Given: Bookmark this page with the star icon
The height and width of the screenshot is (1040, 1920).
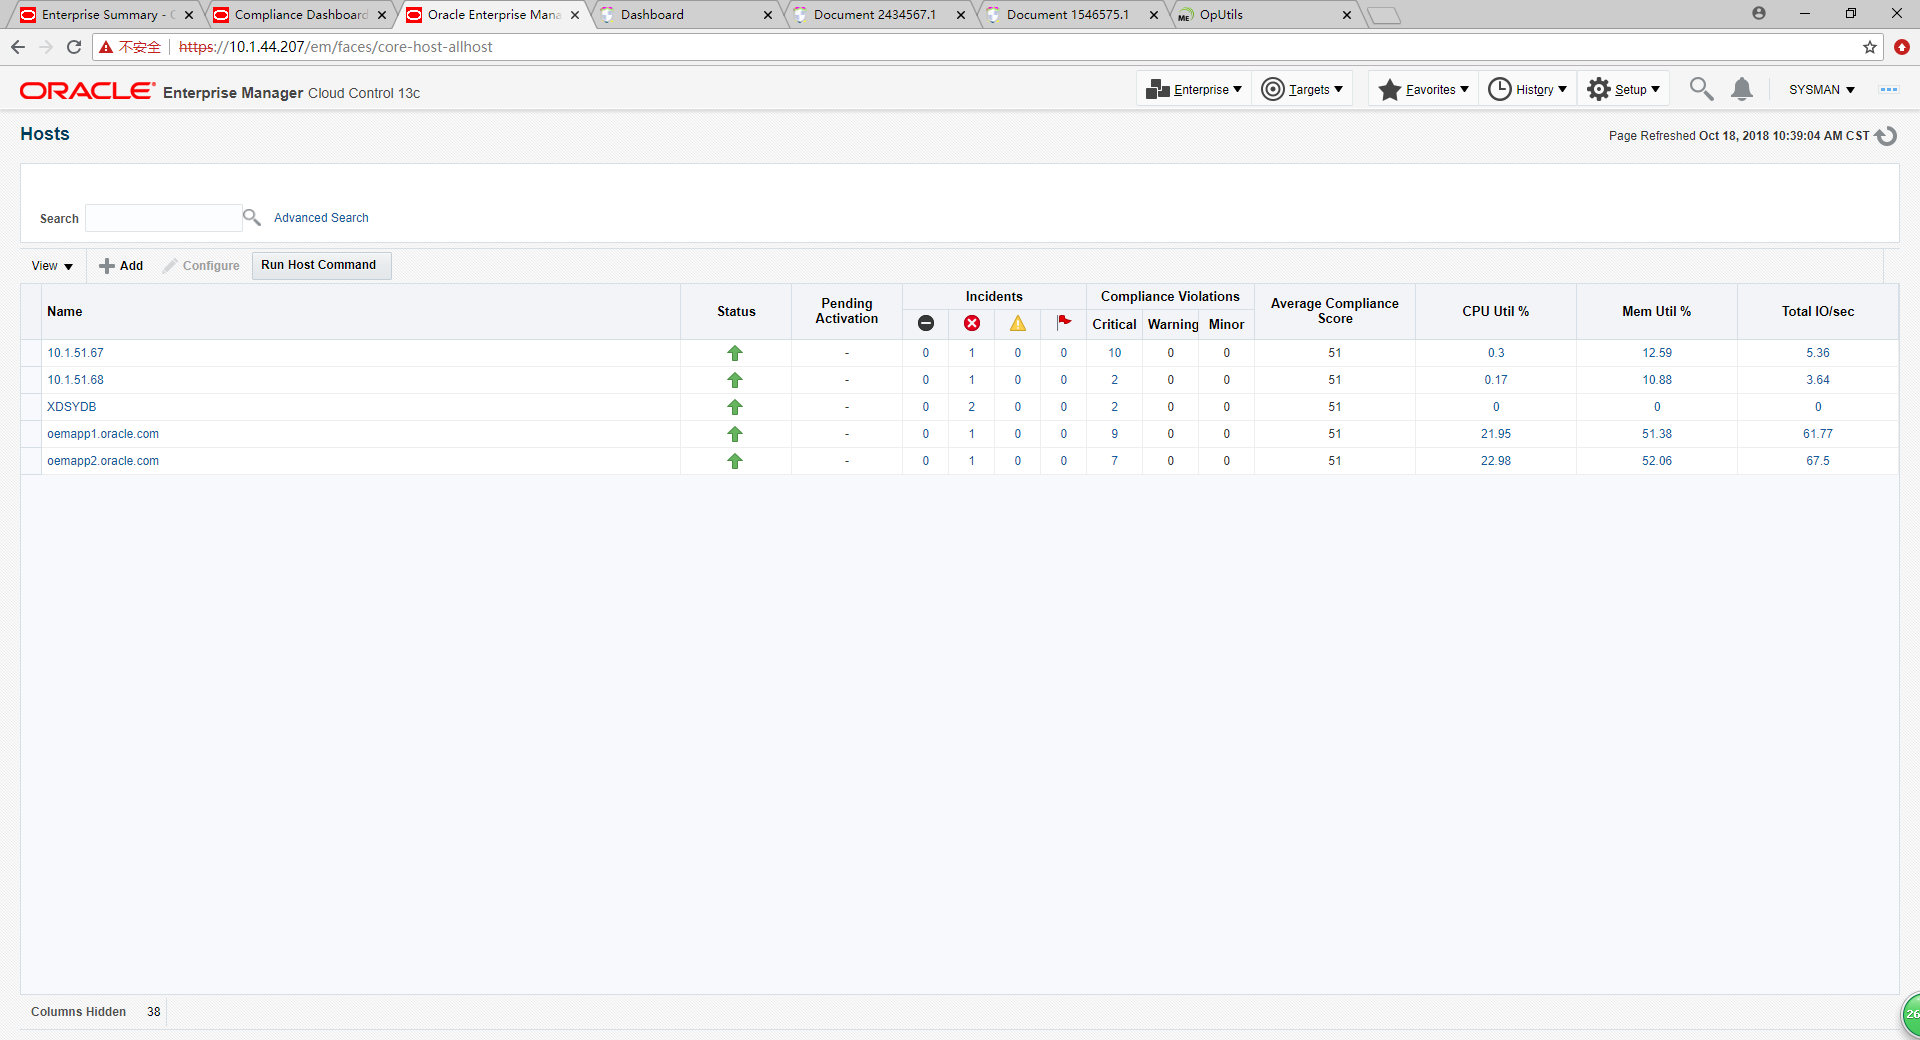Looking at the screenshot, I should point(1869,47).
